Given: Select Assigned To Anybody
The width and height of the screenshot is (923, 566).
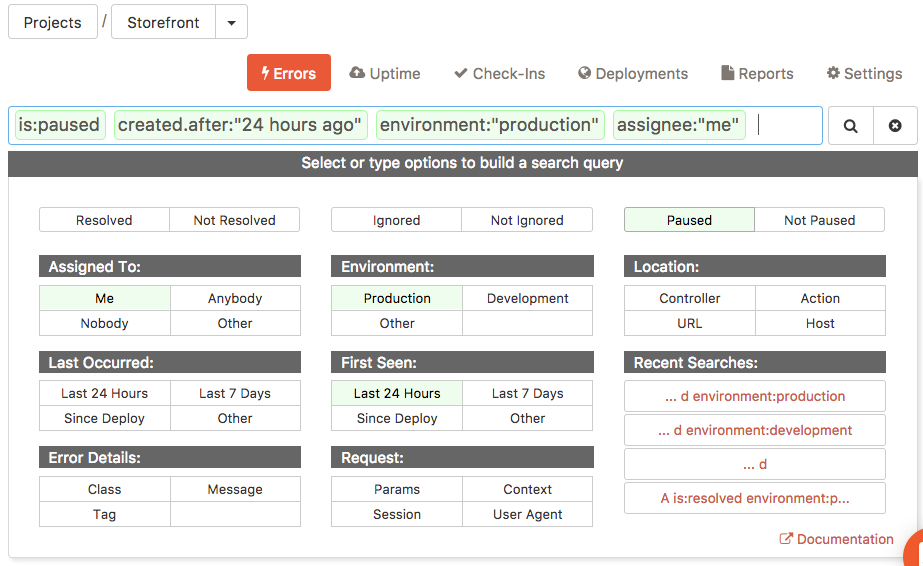Looking at the screenshot, I should click(x=235, y=298).
